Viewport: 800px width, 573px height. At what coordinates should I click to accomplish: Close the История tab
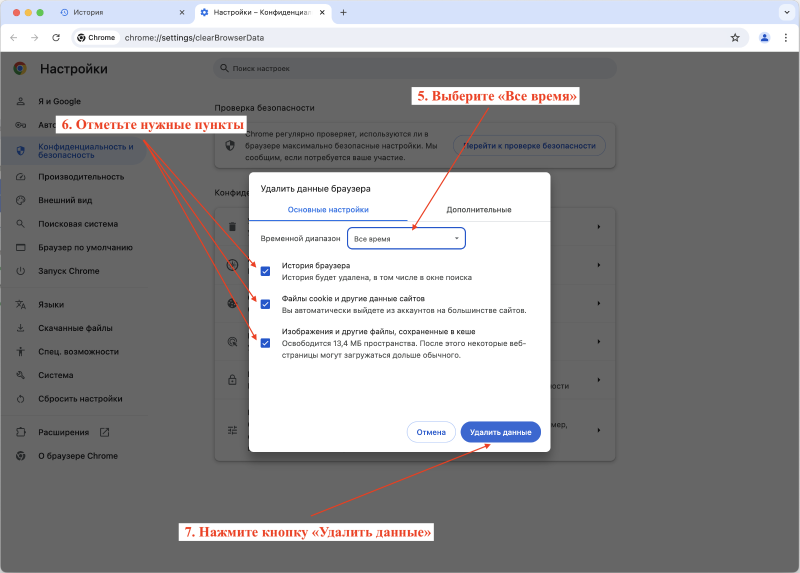[x=182, y=12]
